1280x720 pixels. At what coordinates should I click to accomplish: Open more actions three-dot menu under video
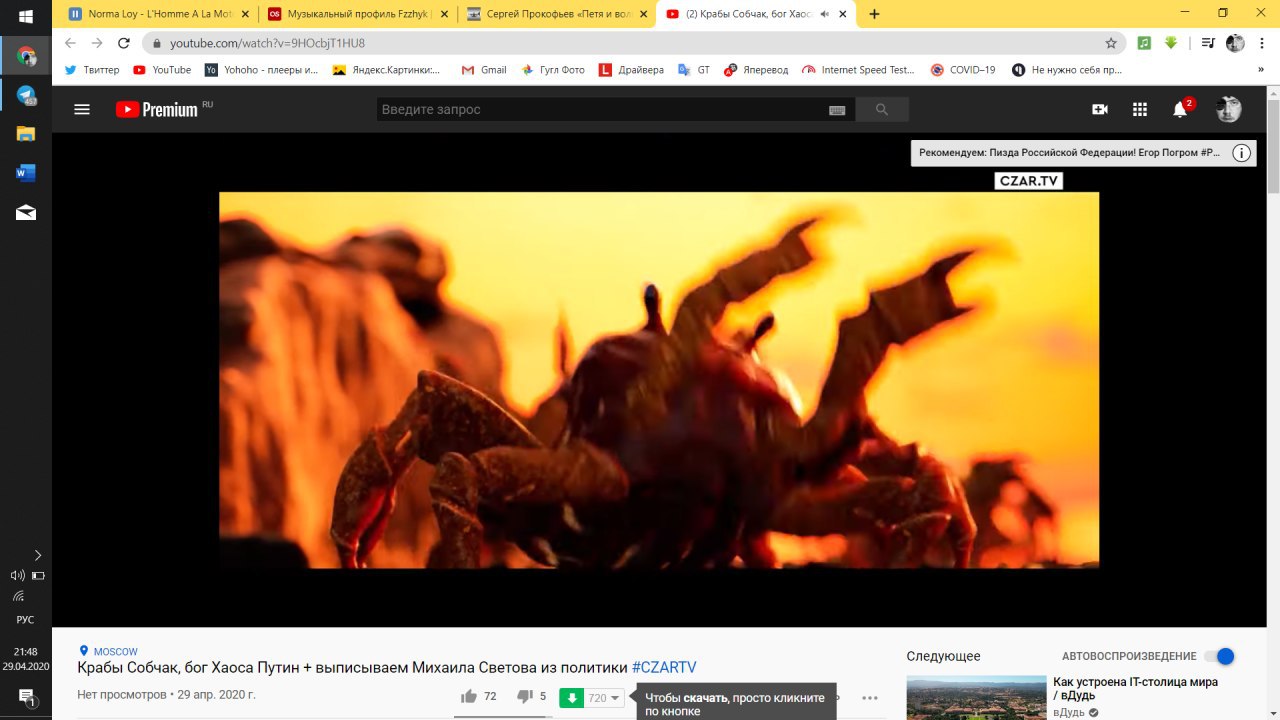[870, 698]
